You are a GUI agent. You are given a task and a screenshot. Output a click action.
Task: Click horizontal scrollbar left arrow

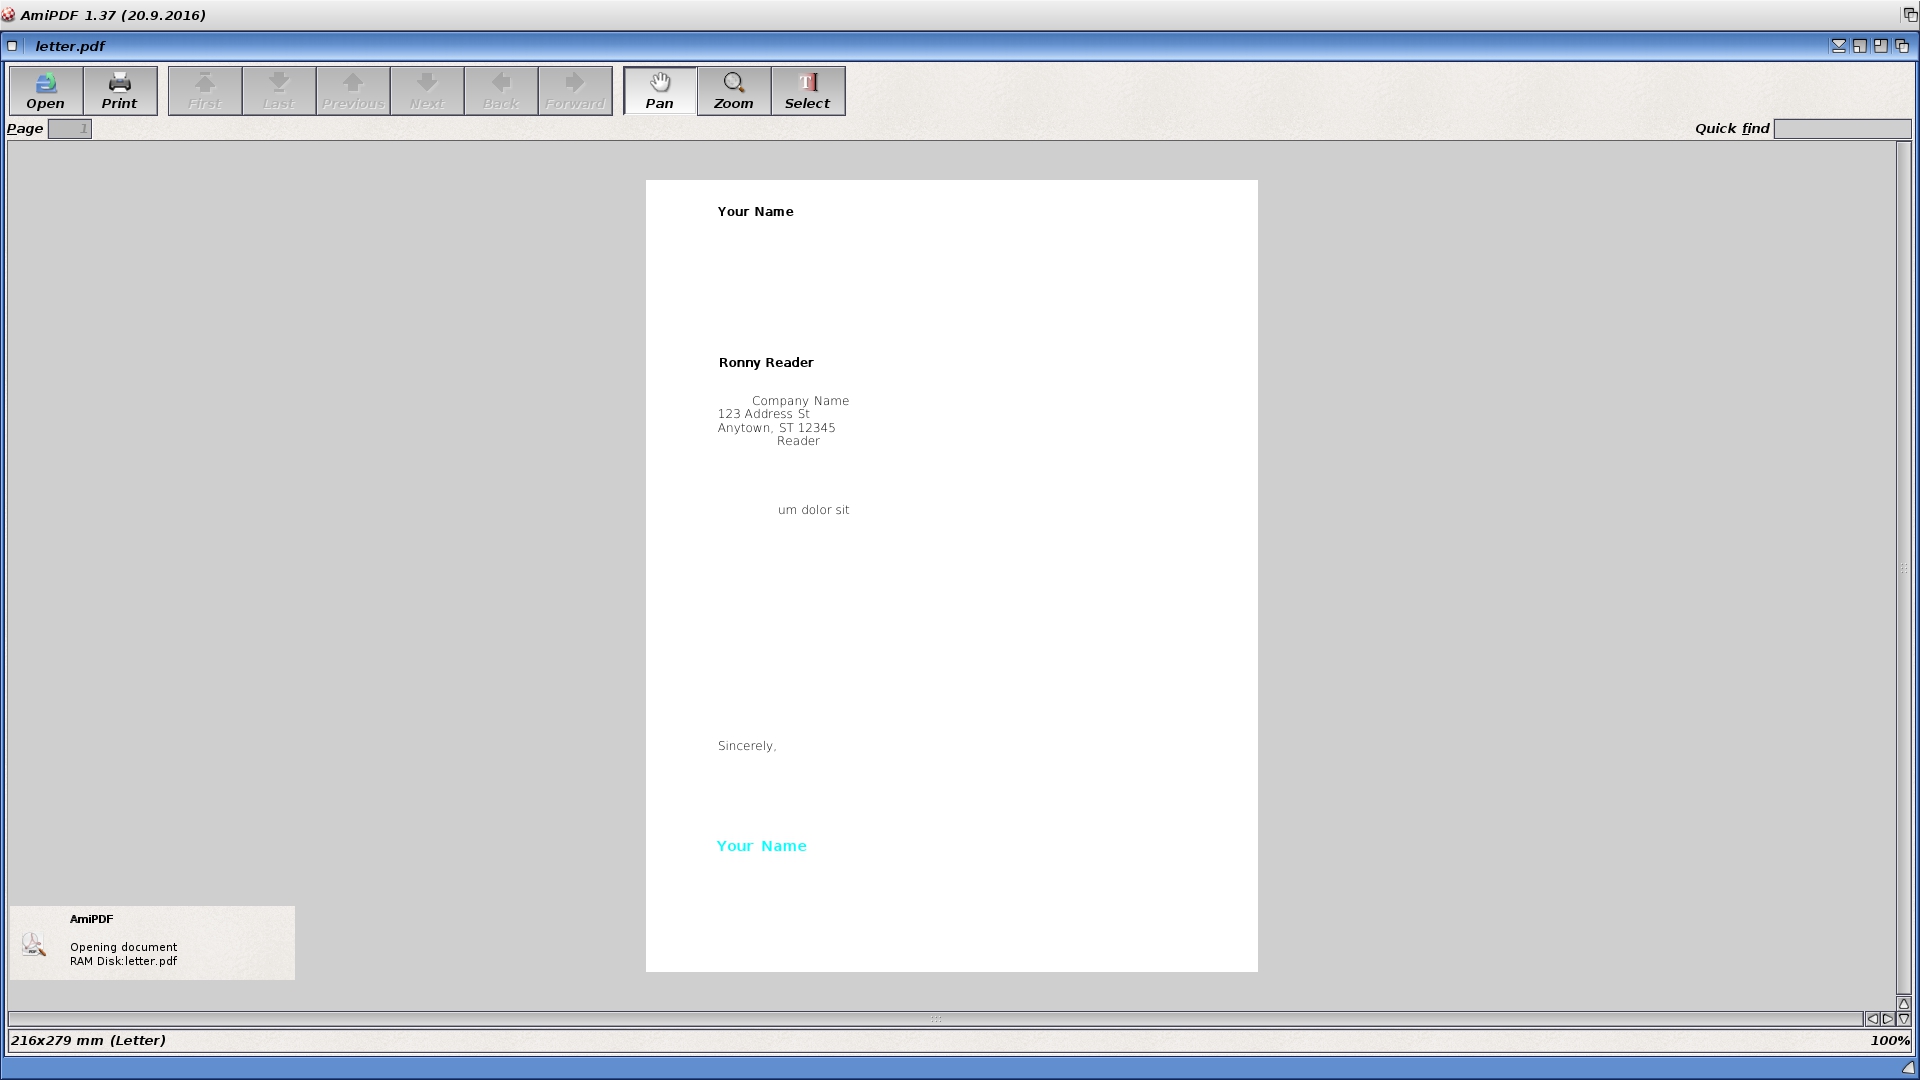coord(1872,1019)
